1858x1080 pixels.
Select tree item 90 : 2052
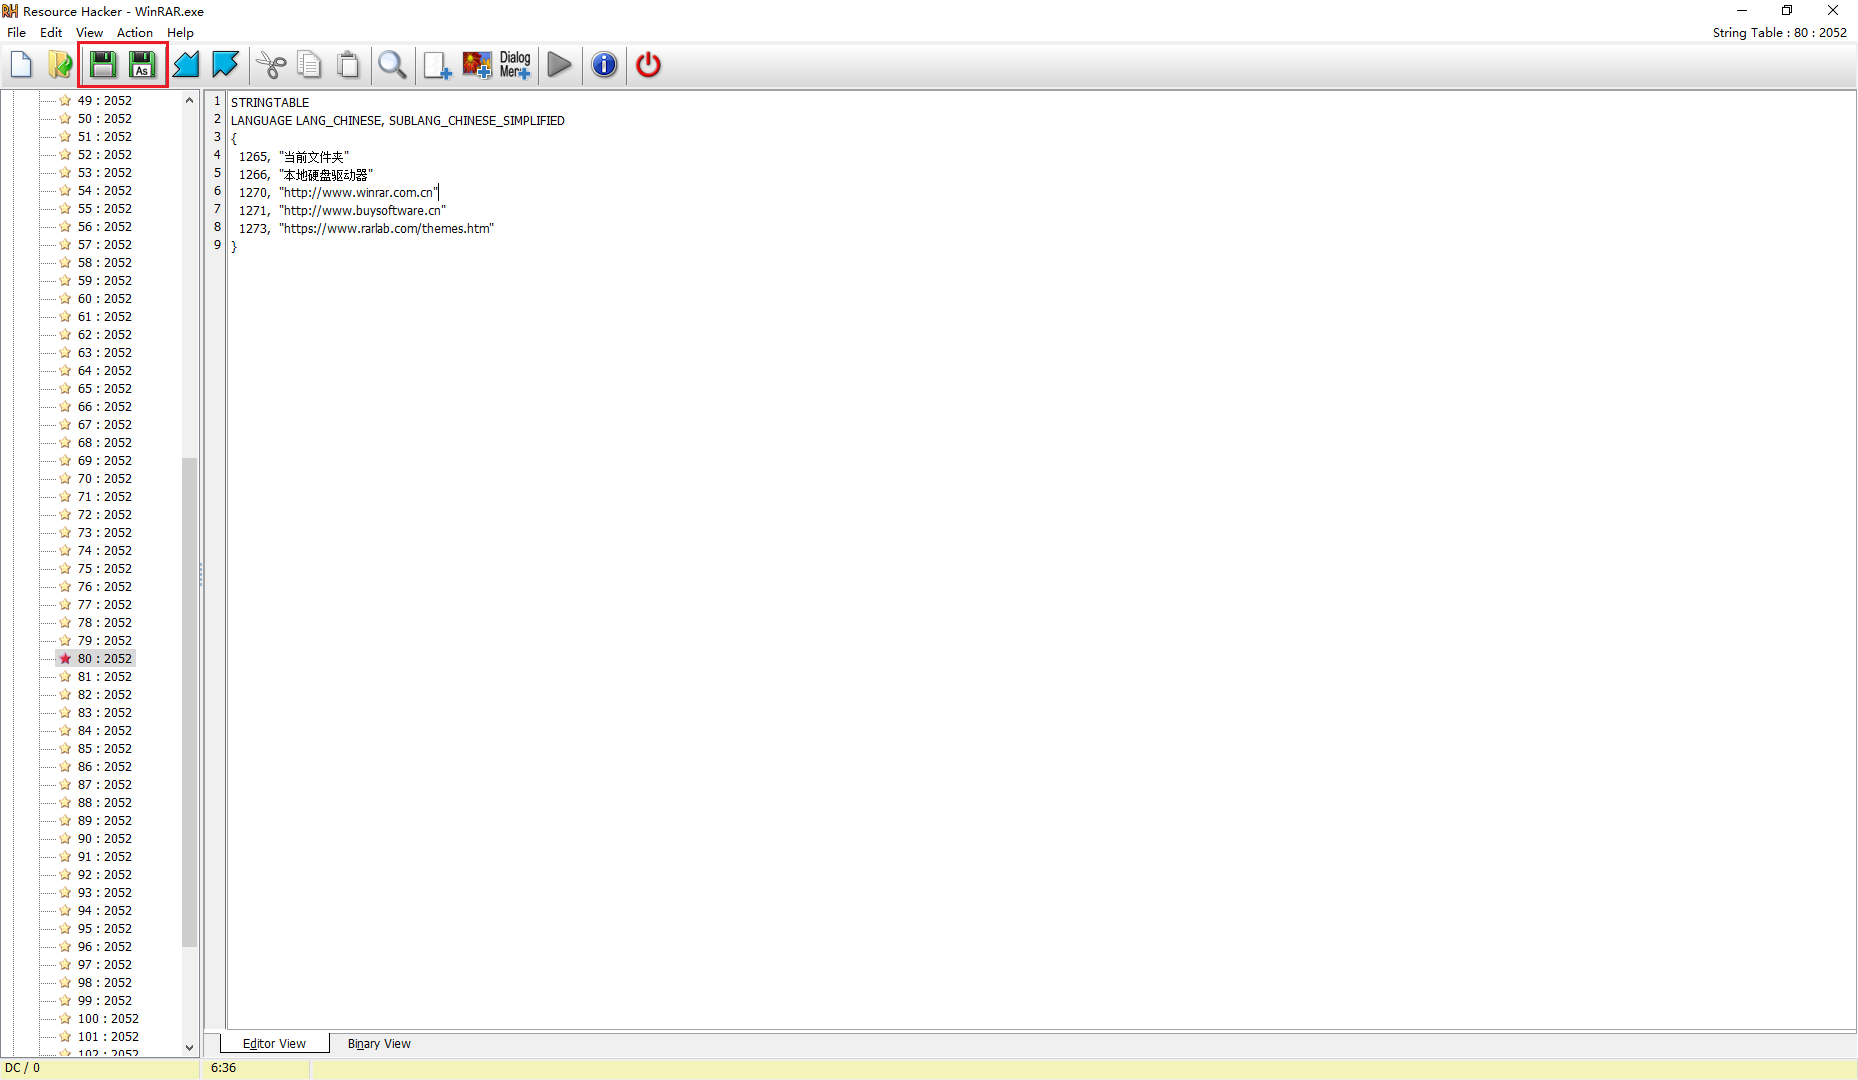pos(105,838)
